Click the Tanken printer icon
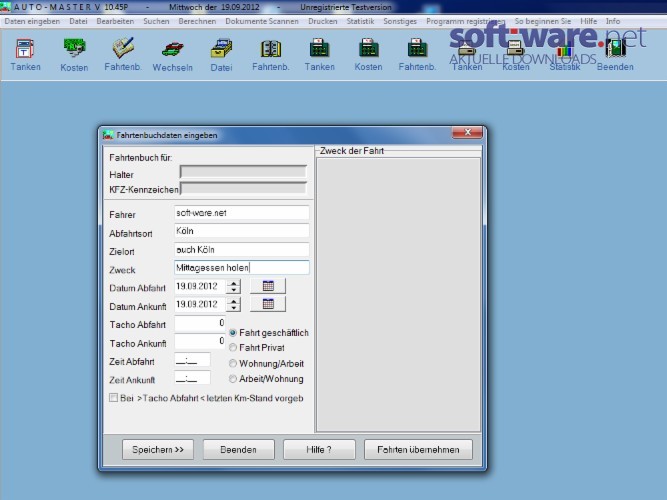 click(467, 48)
